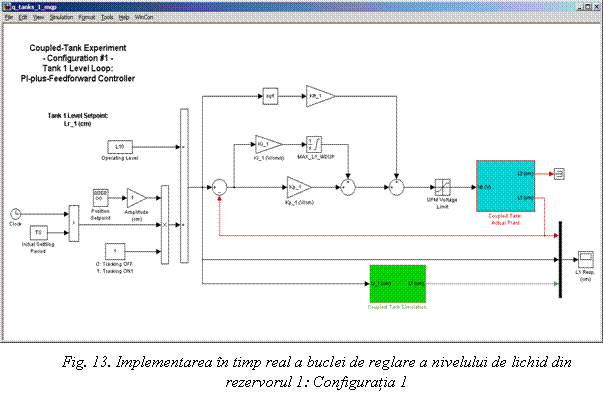Open the L1 Resp scope block
This screenshot has height=399, width=603.
[585, 259]
